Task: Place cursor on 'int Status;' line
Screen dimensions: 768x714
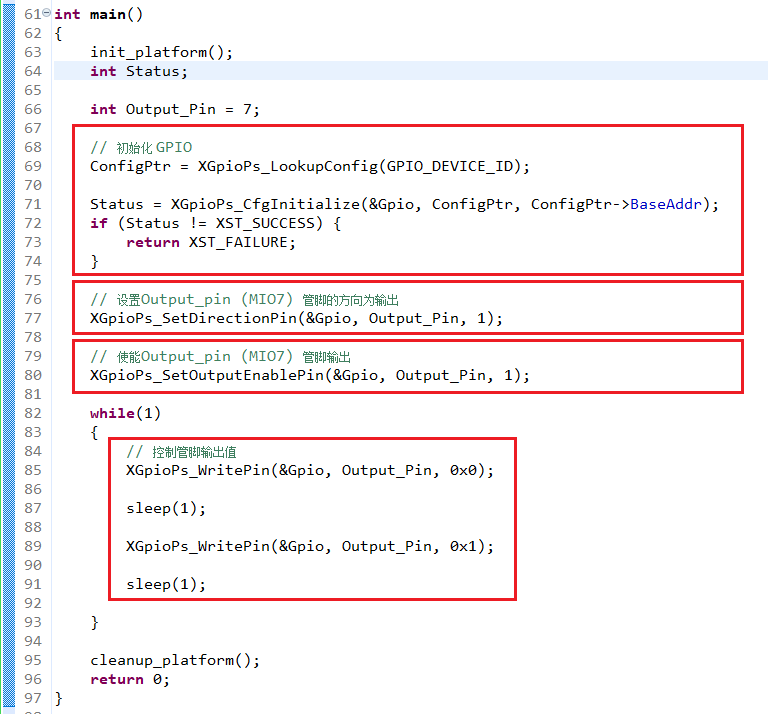Action: click(139, 71)
